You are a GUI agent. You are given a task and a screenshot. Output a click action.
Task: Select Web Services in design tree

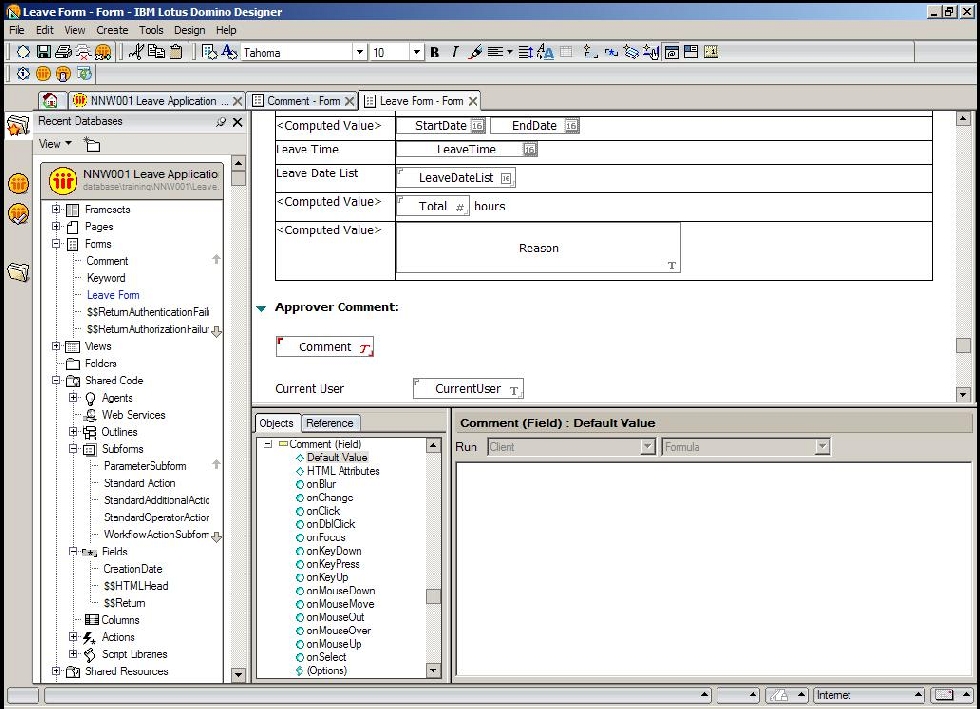click(x=133, y=415)
